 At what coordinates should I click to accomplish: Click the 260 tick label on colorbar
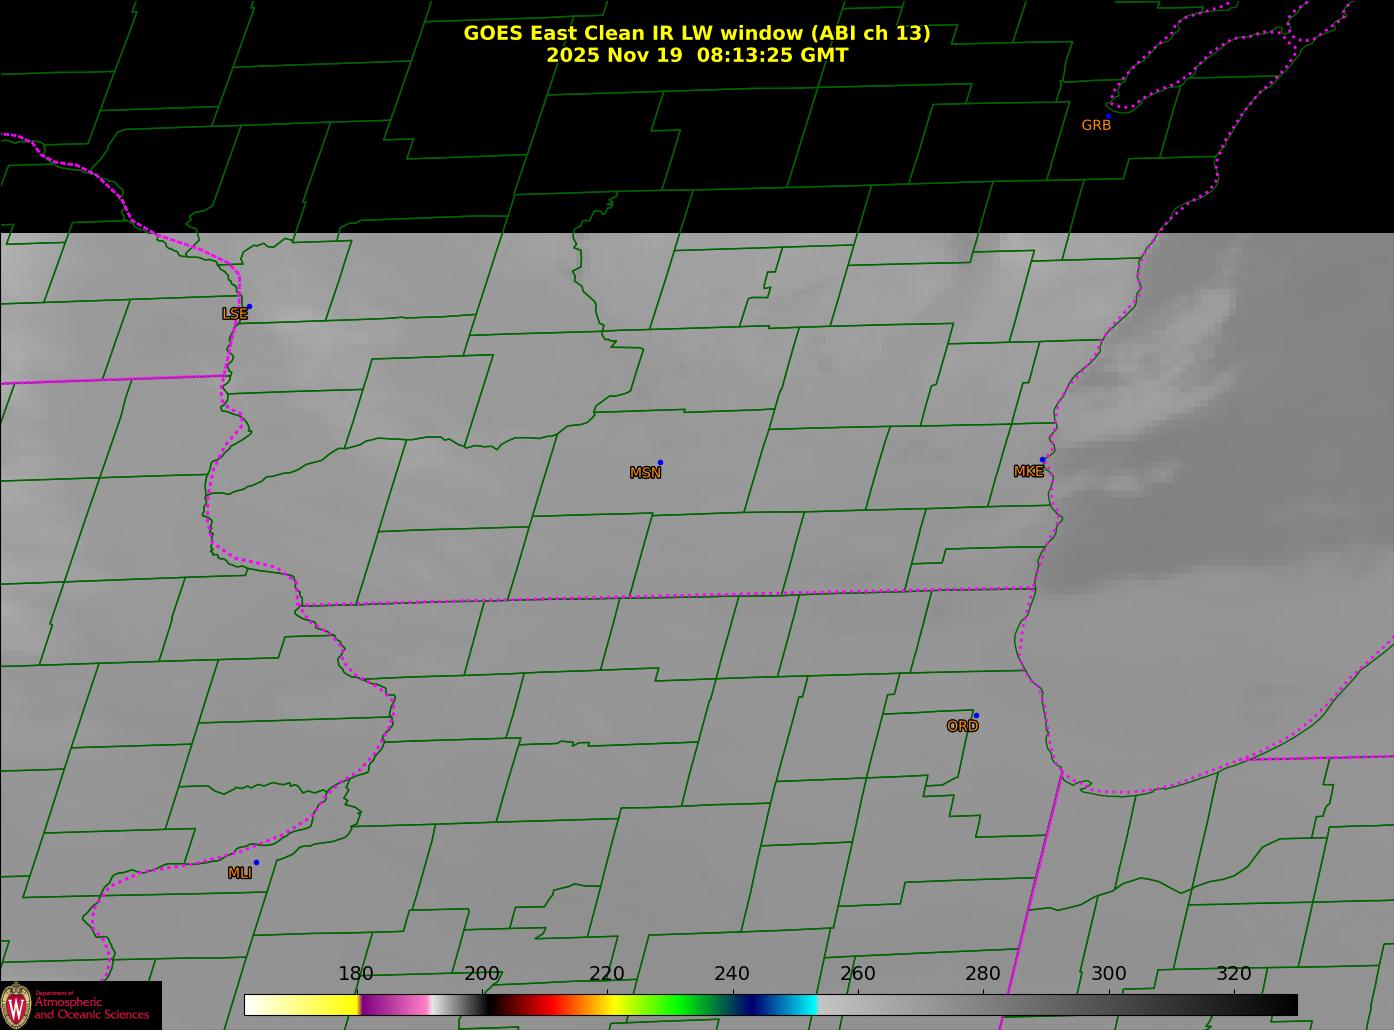[857, 974]
